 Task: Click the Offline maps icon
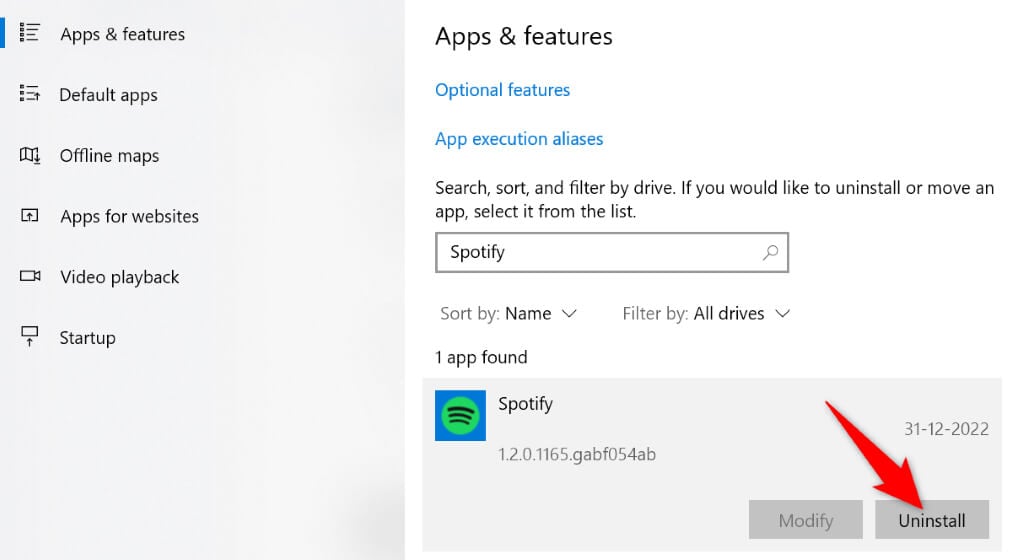click(29, 155)
